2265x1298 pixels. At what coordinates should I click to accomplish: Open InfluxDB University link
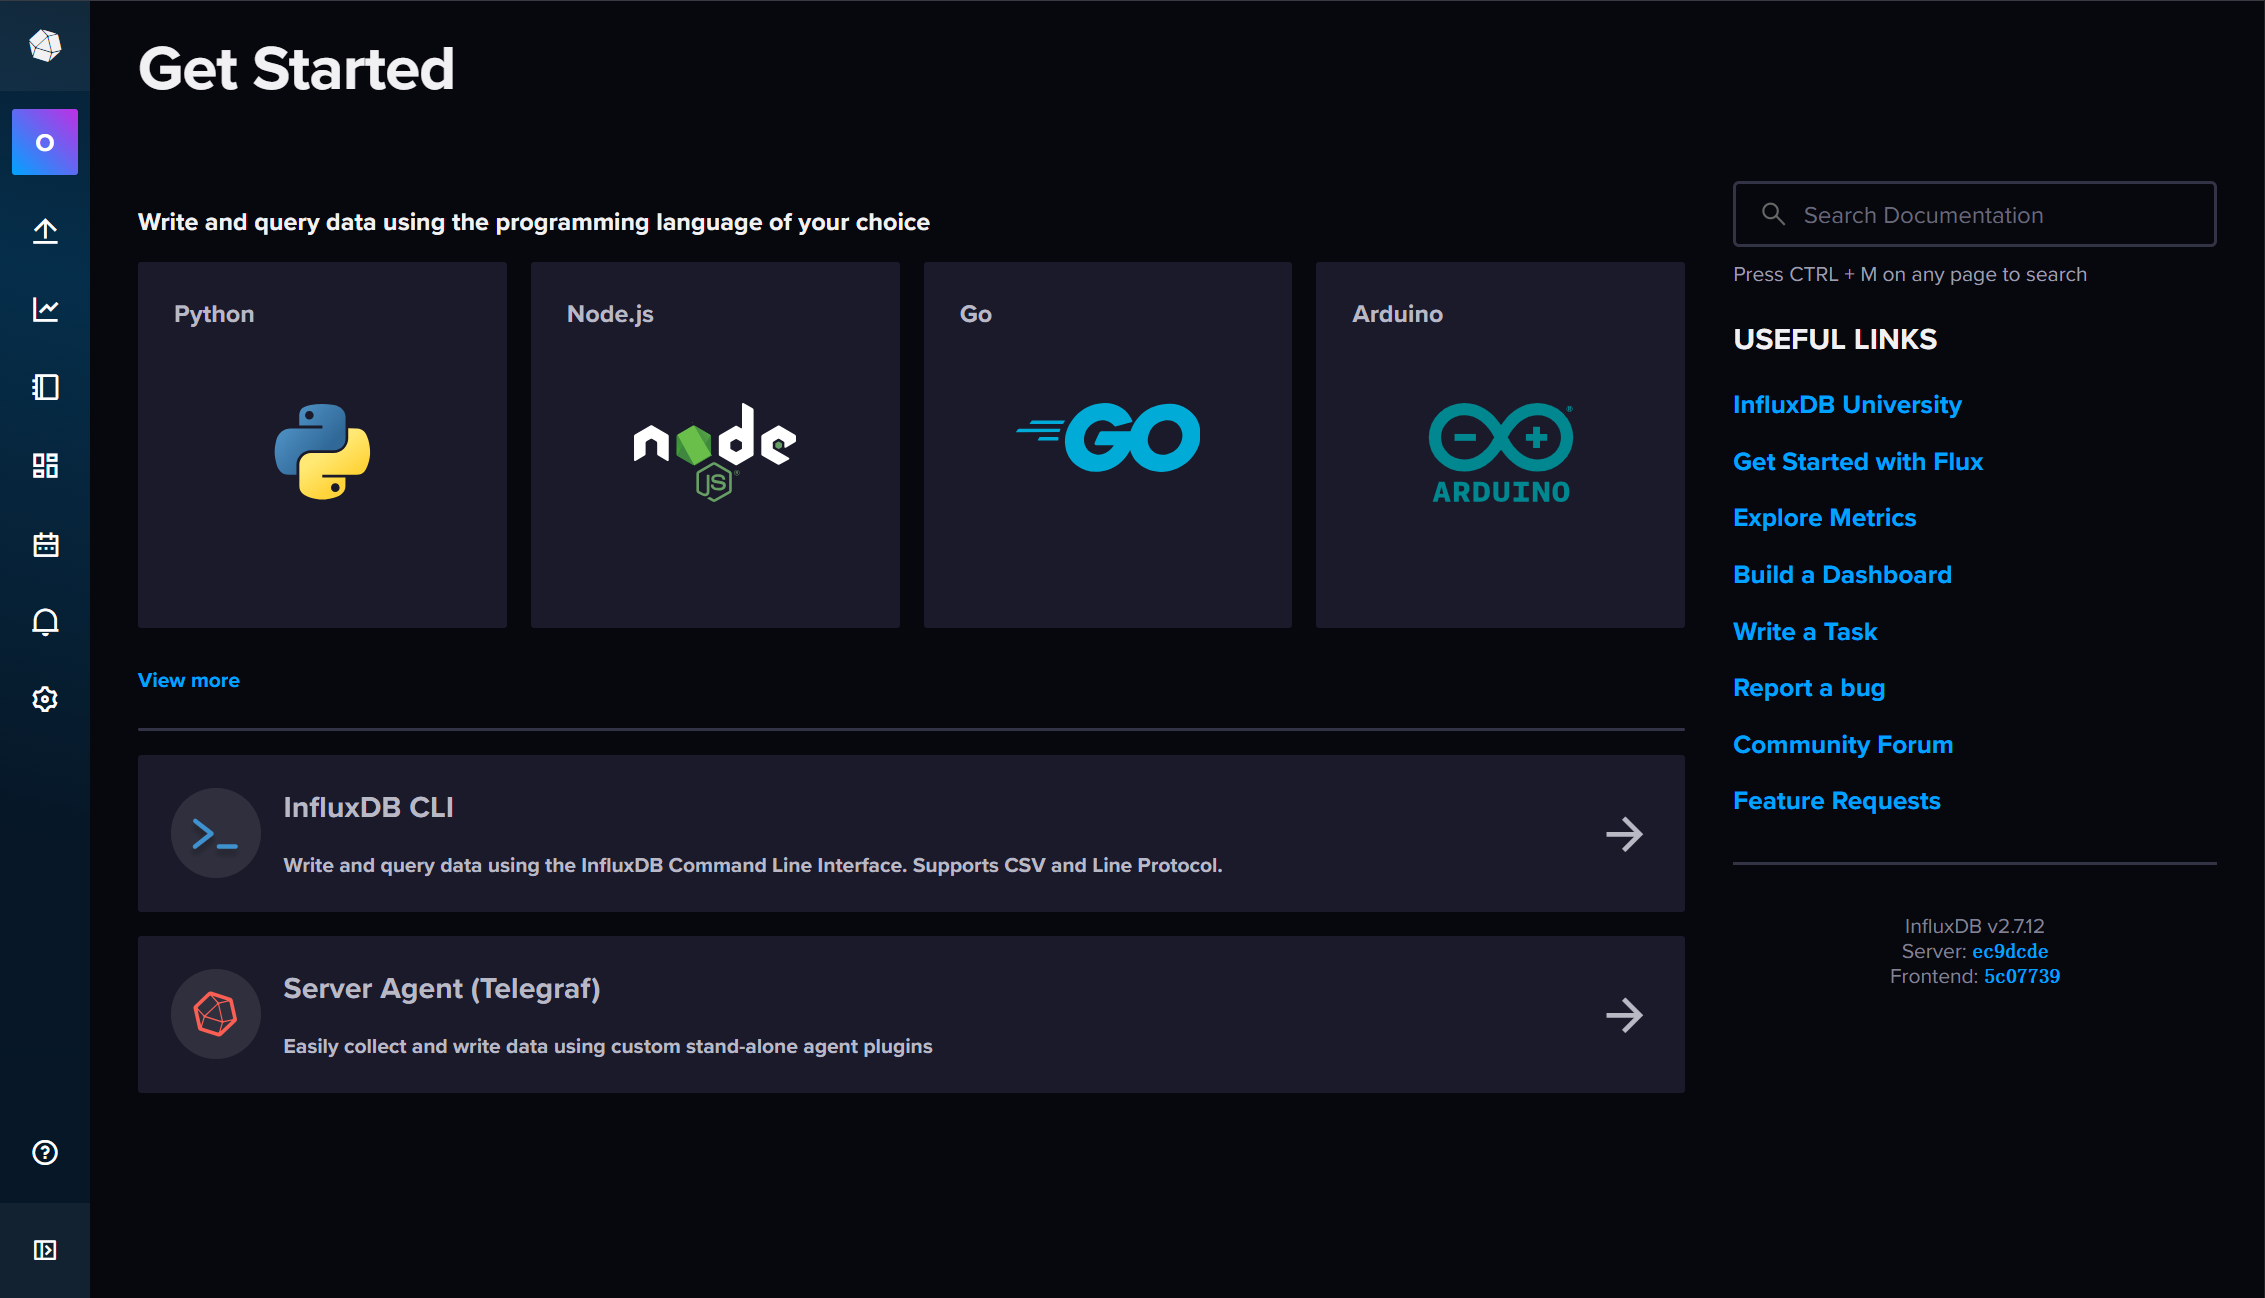coord(1847,405)
